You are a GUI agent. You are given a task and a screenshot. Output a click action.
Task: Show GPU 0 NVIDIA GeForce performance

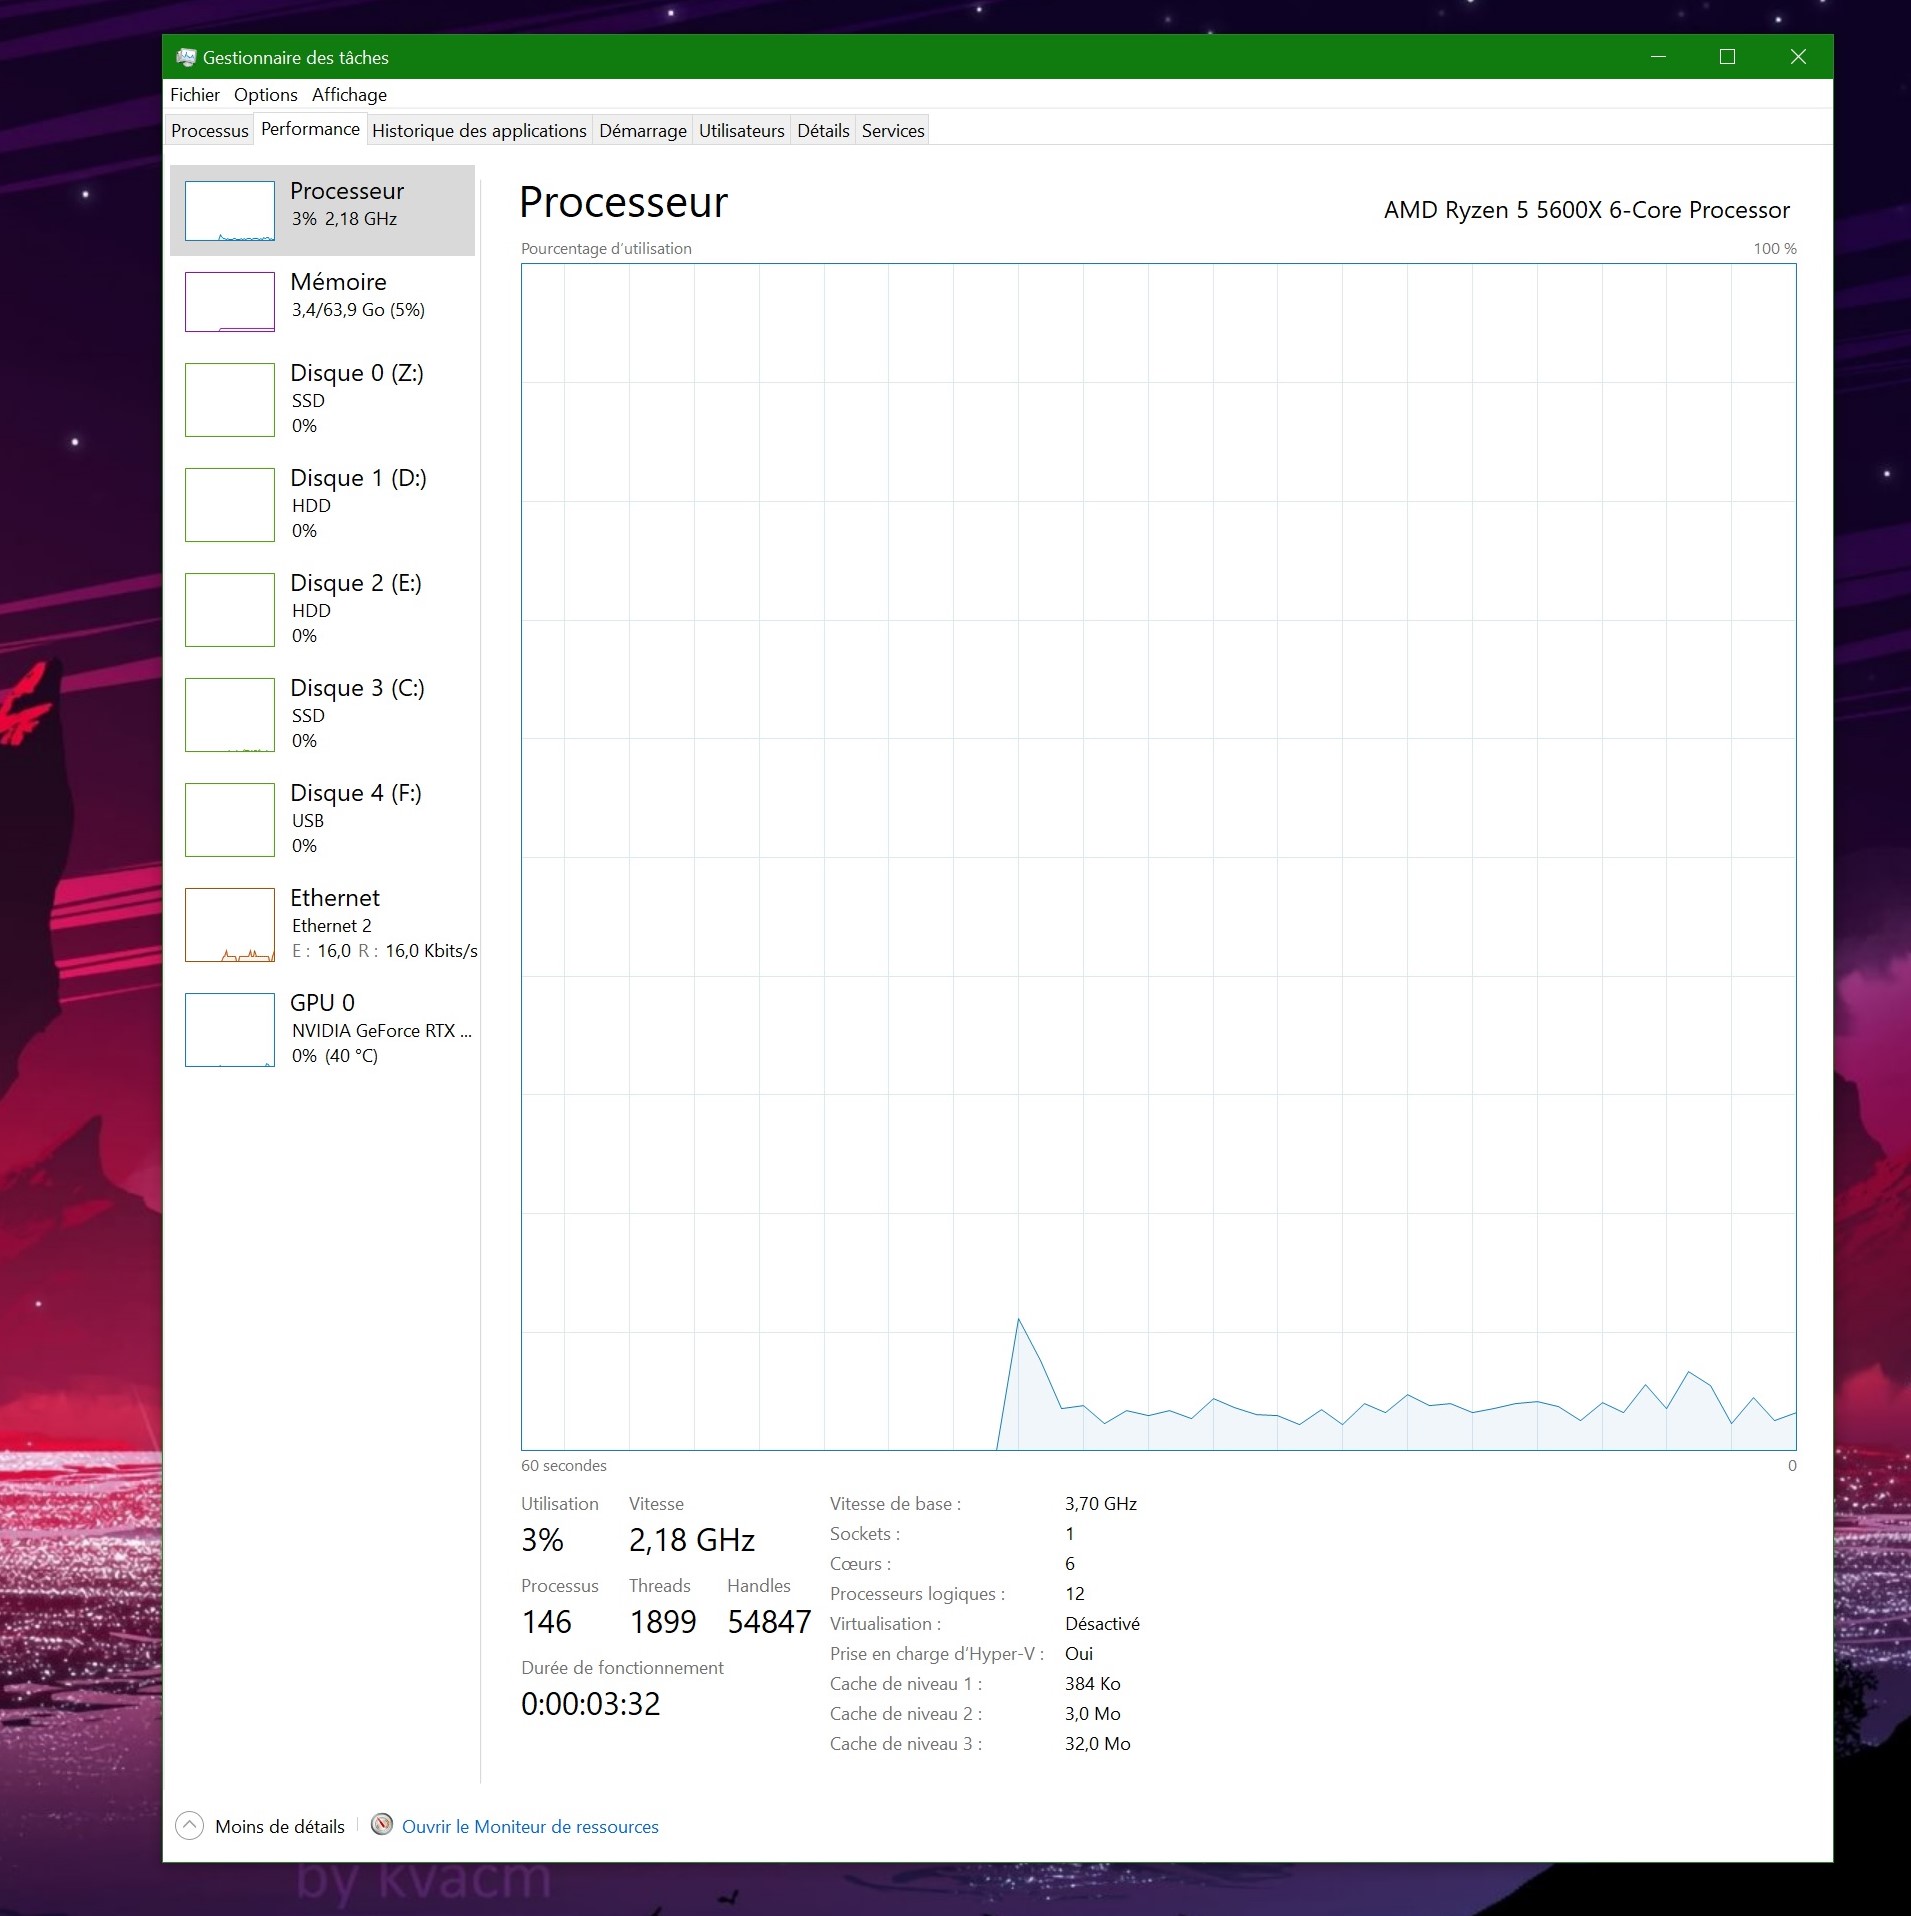pos(322,1028)
